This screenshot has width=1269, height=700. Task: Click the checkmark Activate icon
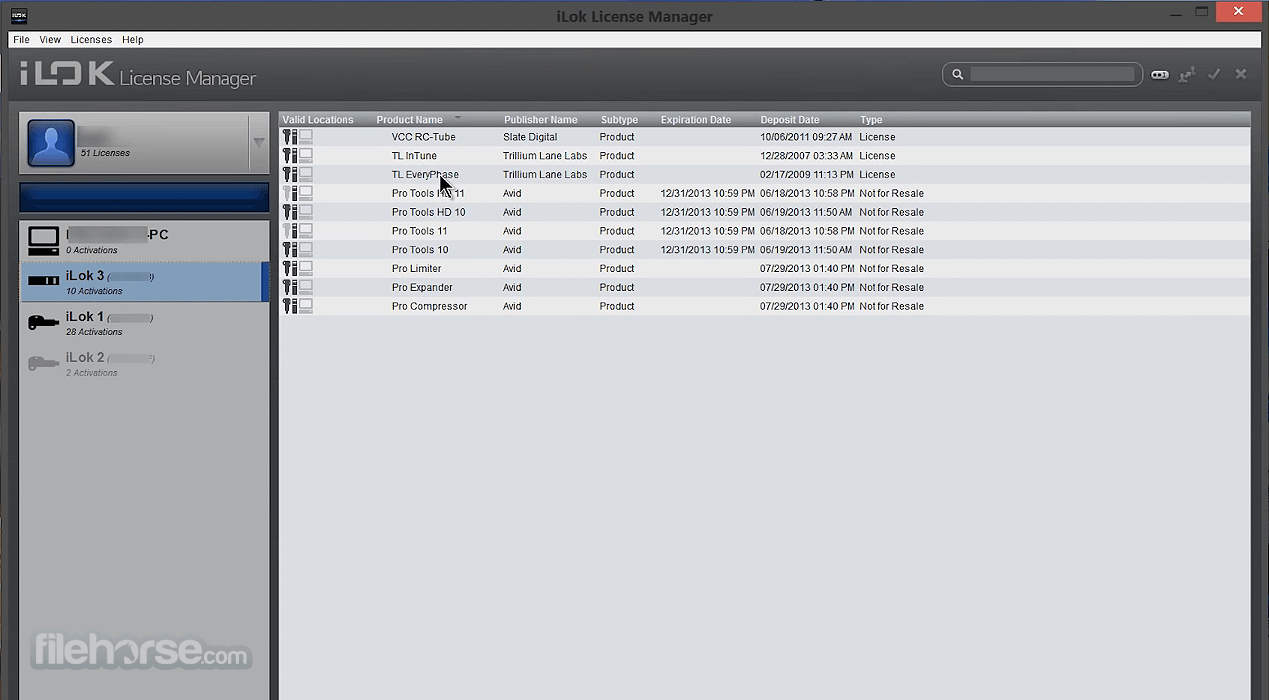tap(1214, 74)
